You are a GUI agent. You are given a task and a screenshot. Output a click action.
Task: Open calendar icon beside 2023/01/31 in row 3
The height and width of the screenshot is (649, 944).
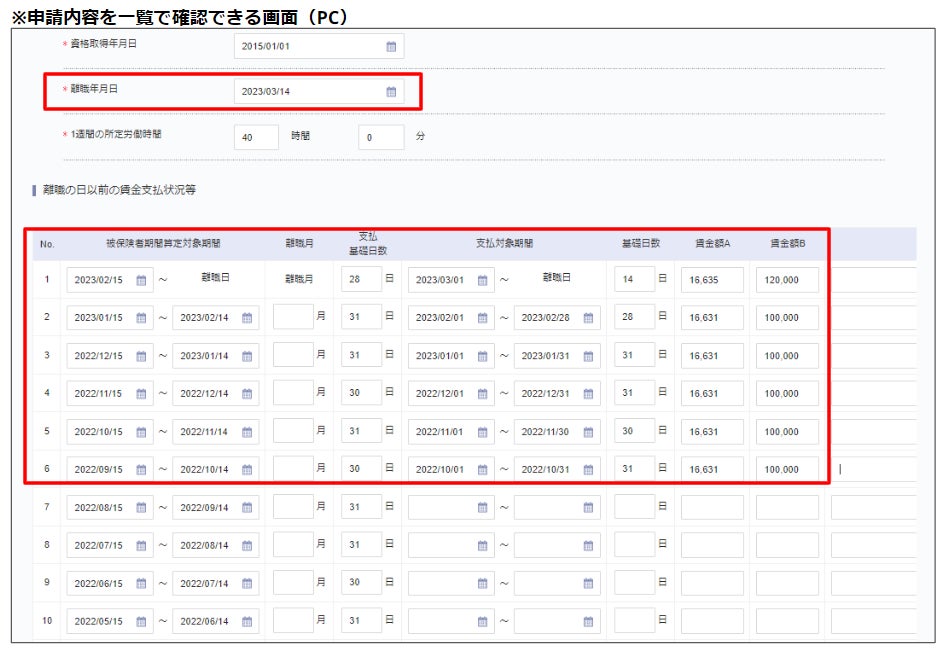coord(589,356)
